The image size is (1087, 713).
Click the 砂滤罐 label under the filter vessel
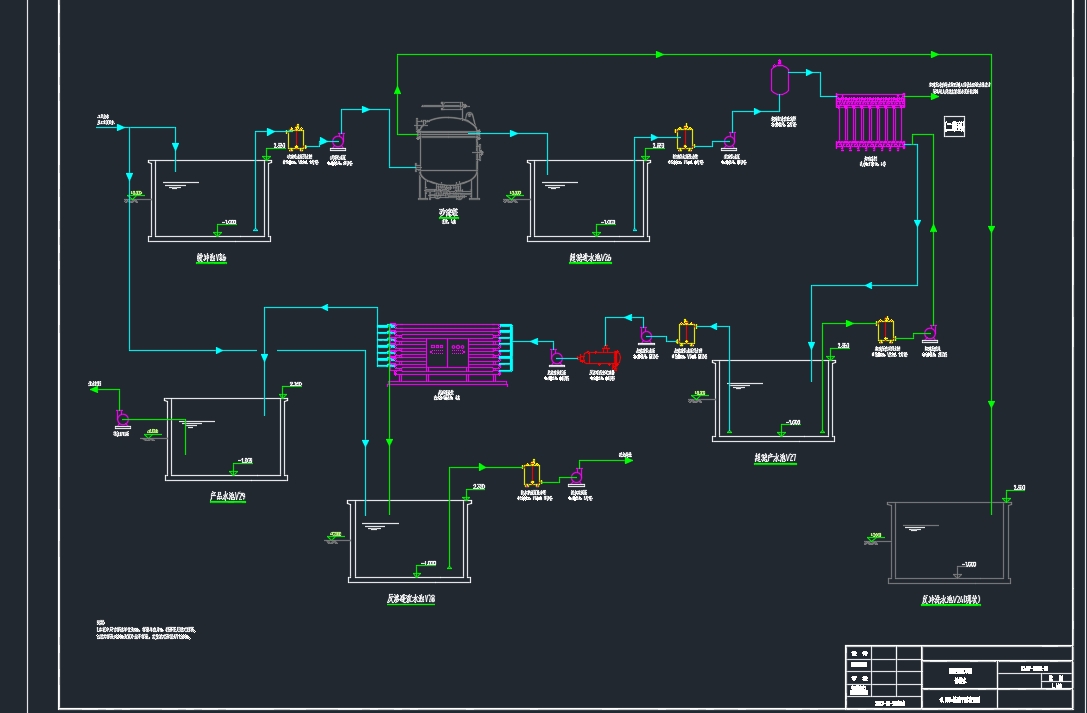click(449, 212)
